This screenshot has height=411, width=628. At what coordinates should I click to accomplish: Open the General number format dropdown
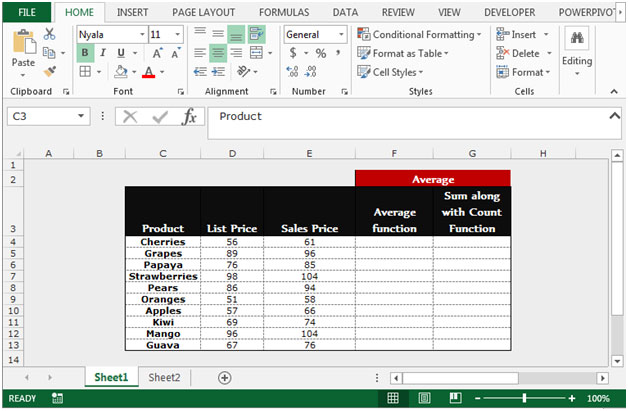[x=341, y=34]
